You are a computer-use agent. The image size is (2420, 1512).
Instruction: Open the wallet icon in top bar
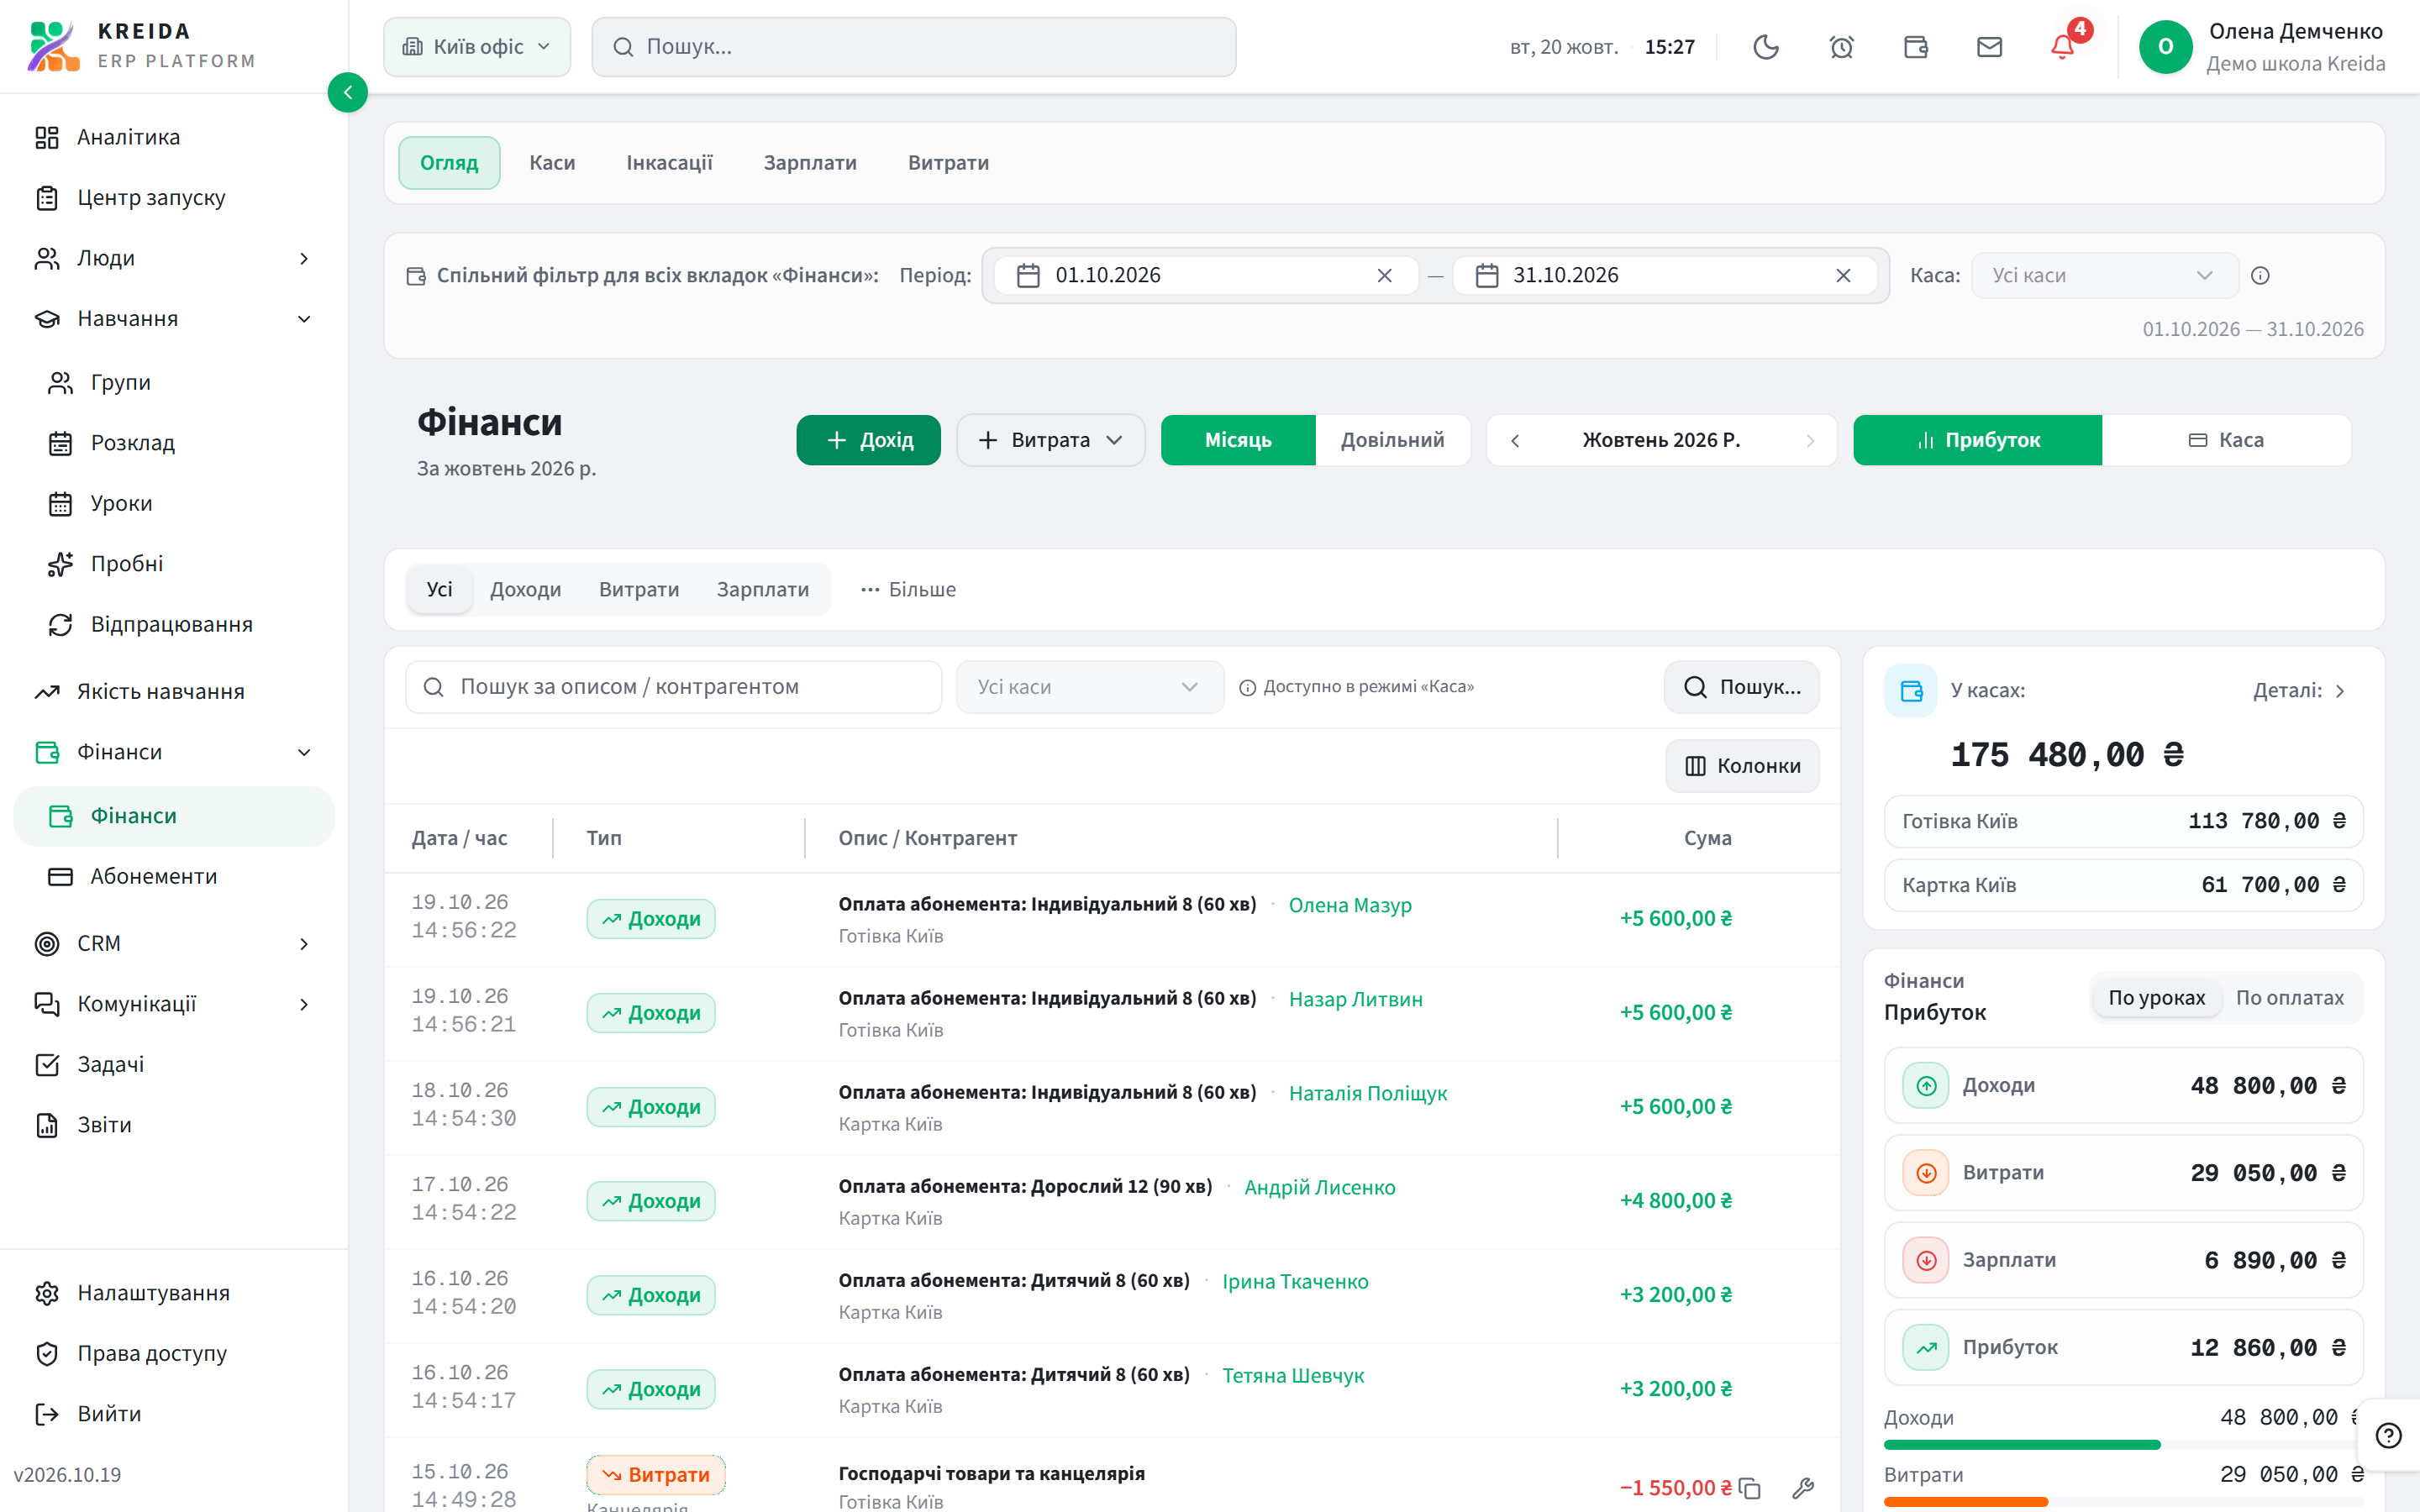(1915, 47)
